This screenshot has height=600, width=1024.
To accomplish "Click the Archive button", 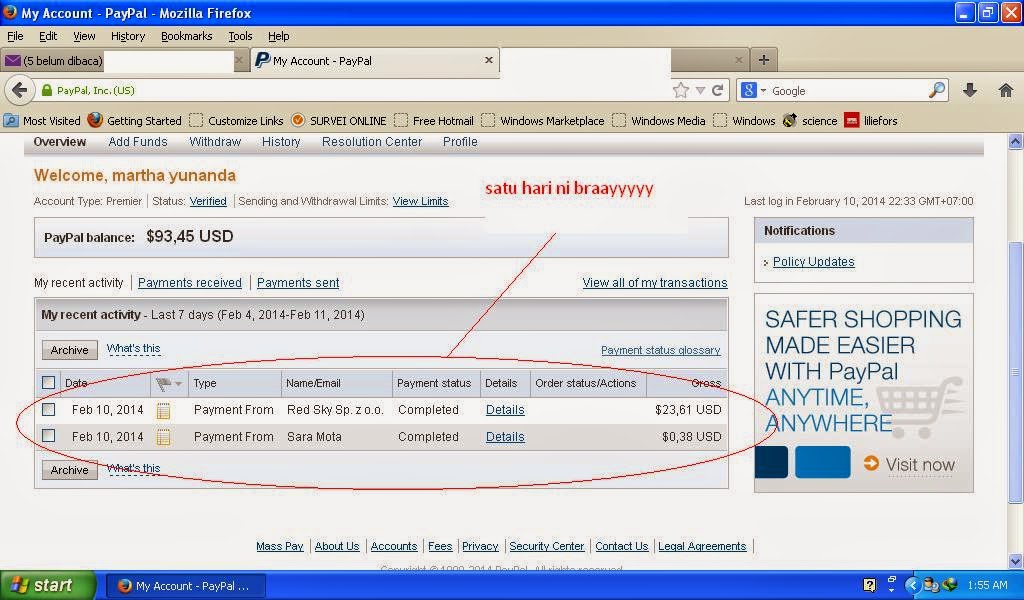I will click(68, 349).
